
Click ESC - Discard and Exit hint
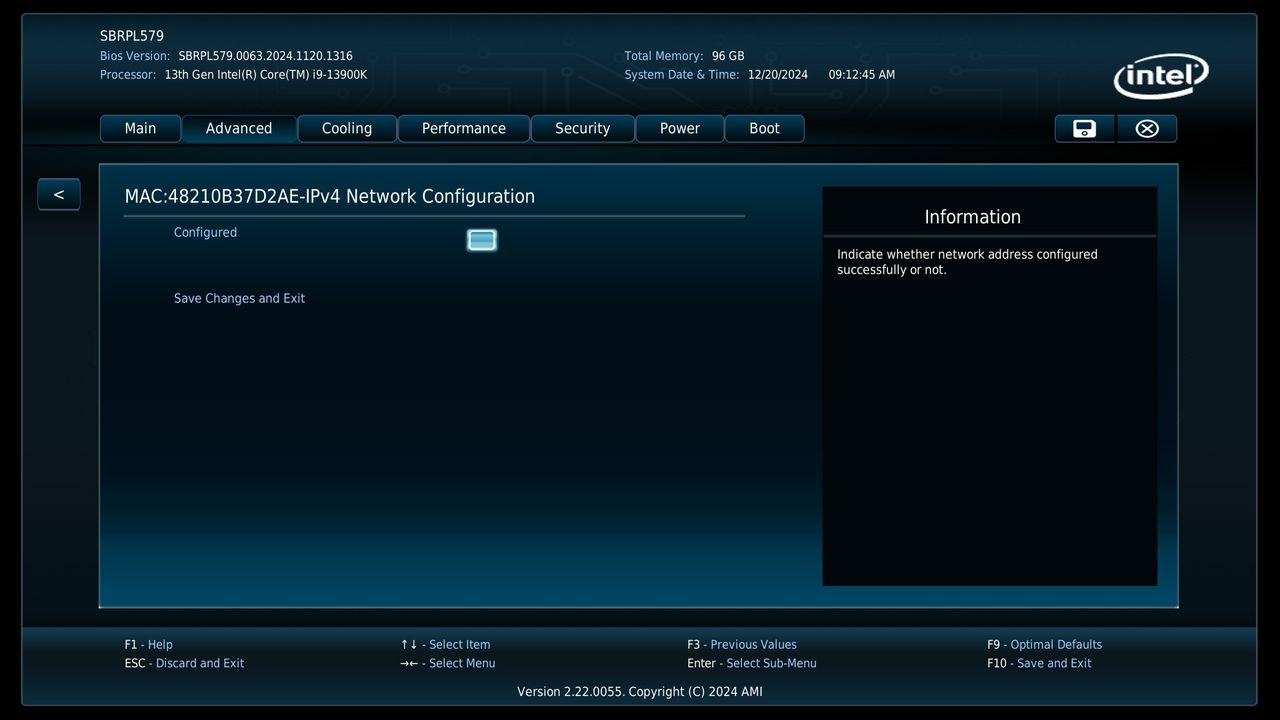[184, 663]
